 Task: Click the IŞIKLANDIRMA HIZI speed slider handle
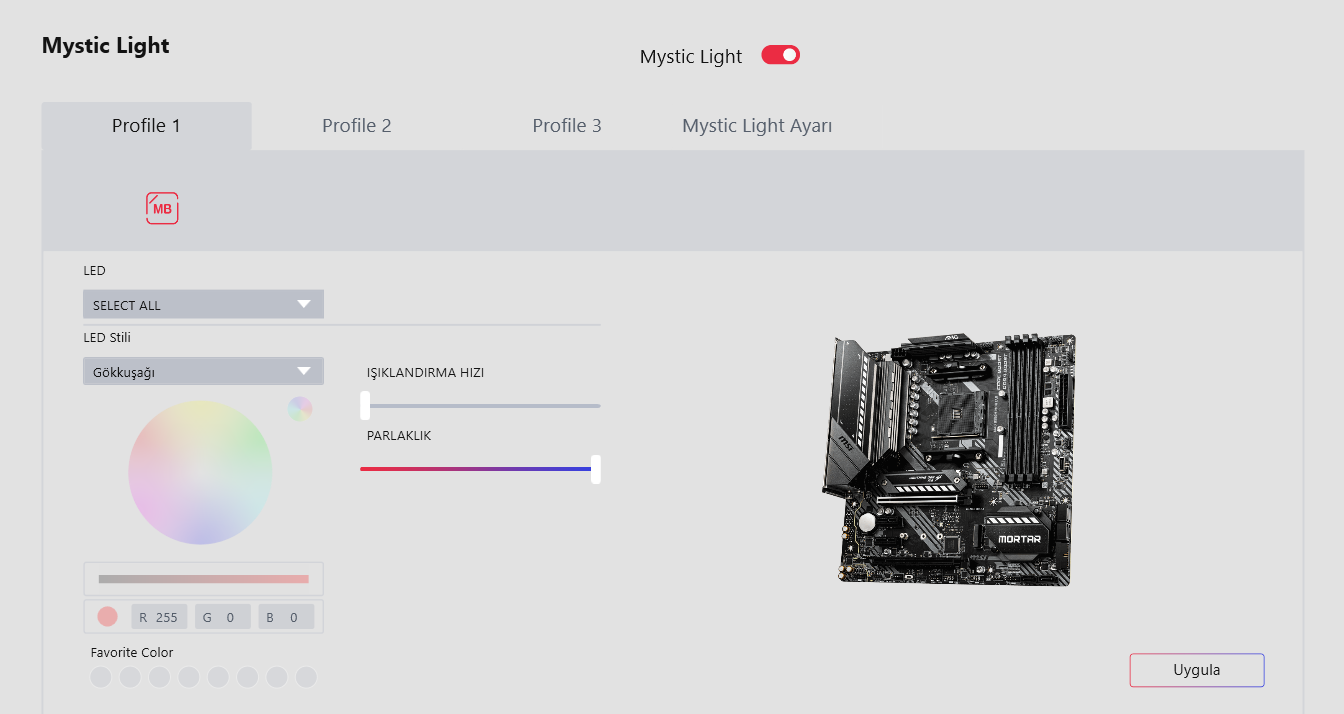click(x=365, y=405)
